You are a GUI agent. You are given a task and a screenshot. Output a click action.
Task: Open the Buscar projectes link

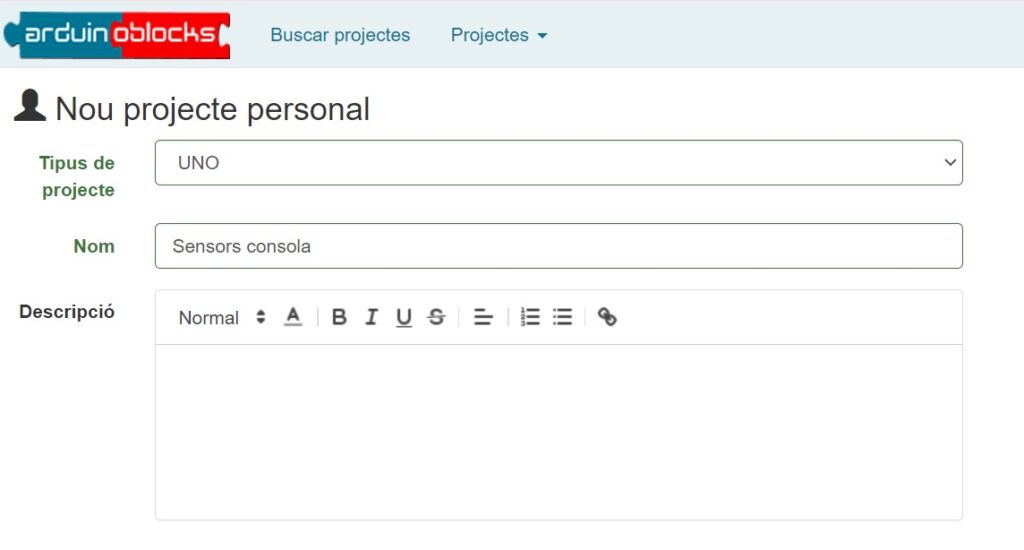pos(340,35)
